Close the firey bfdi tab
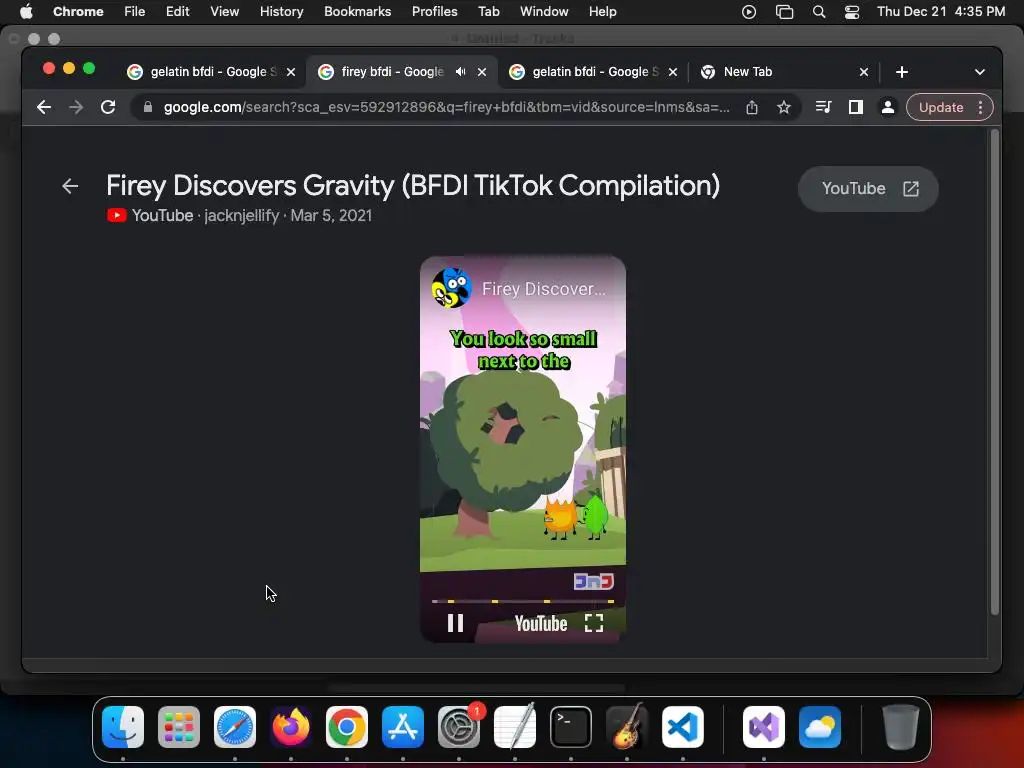The height and width of the screenshot is (768, 1024). (482, 72)
